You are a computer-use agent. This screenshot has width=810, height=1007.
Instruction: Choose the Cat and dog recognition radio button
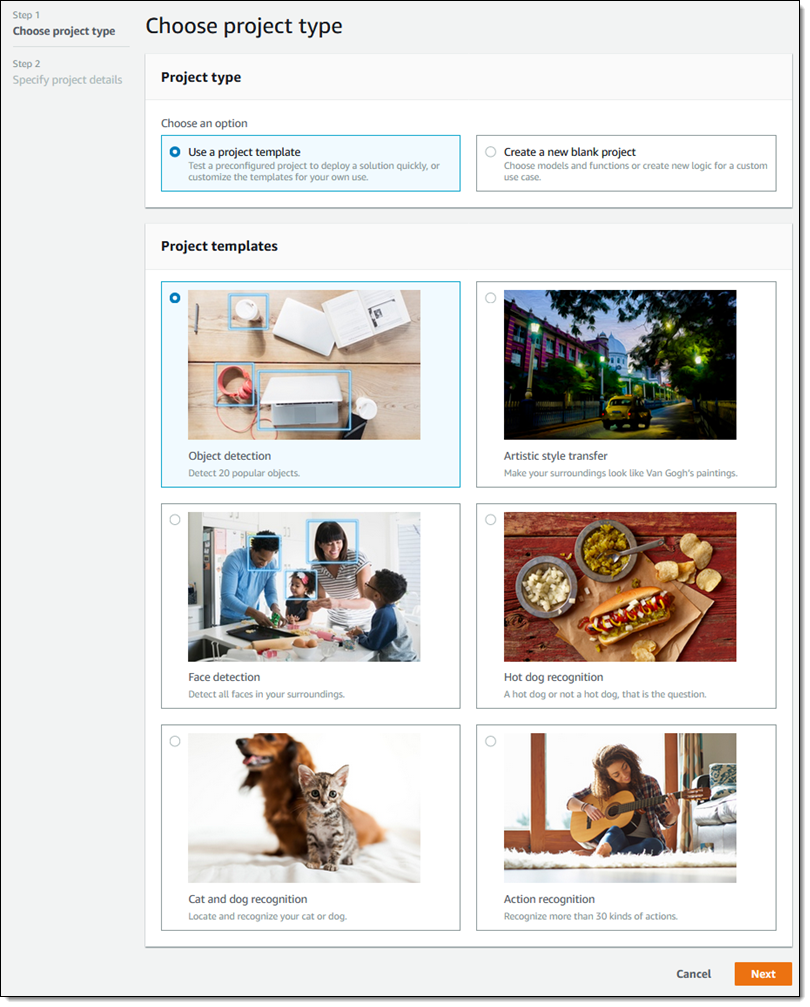point(175,741)
